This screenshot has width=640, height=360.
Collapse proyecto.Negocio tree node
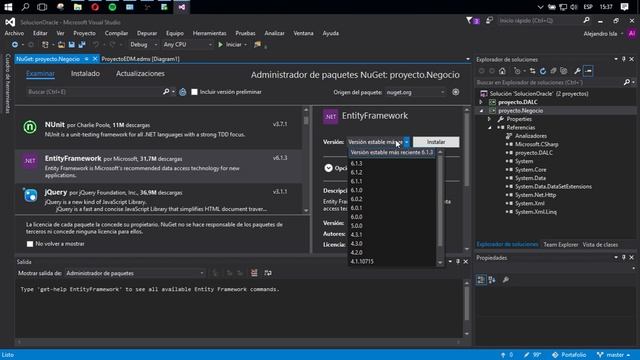[481, 111]
